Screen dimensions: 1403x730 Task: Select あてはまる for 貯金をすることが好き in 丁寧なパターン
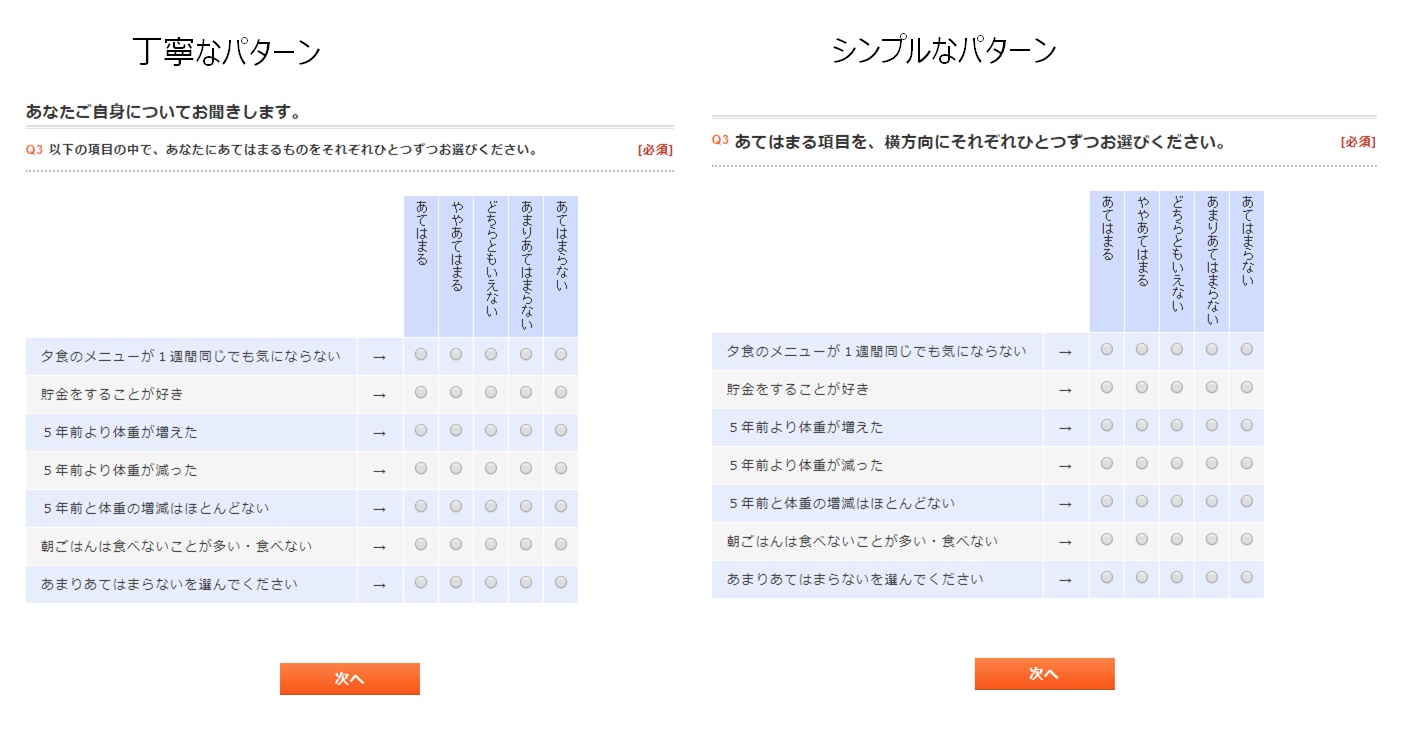(421, 392)
